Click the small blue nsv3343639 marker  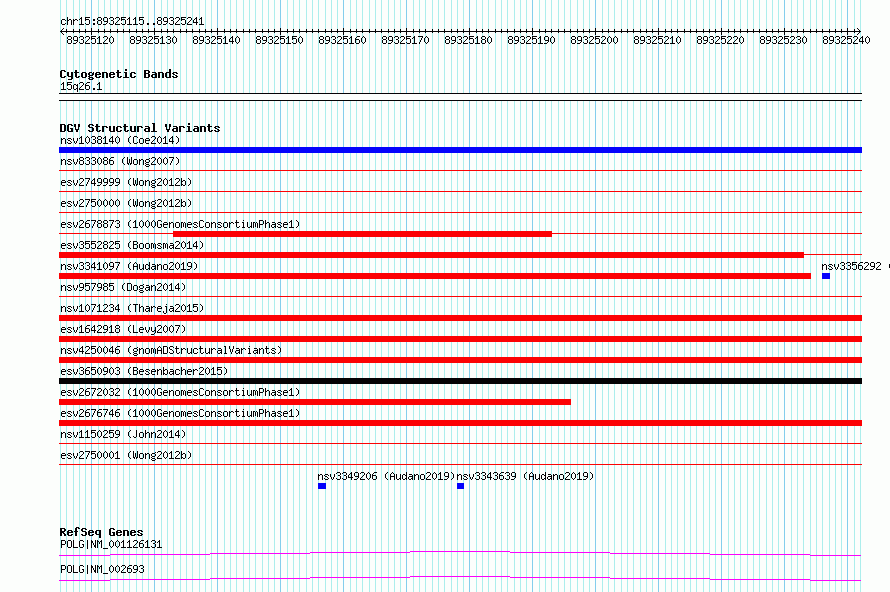point(460,486)
